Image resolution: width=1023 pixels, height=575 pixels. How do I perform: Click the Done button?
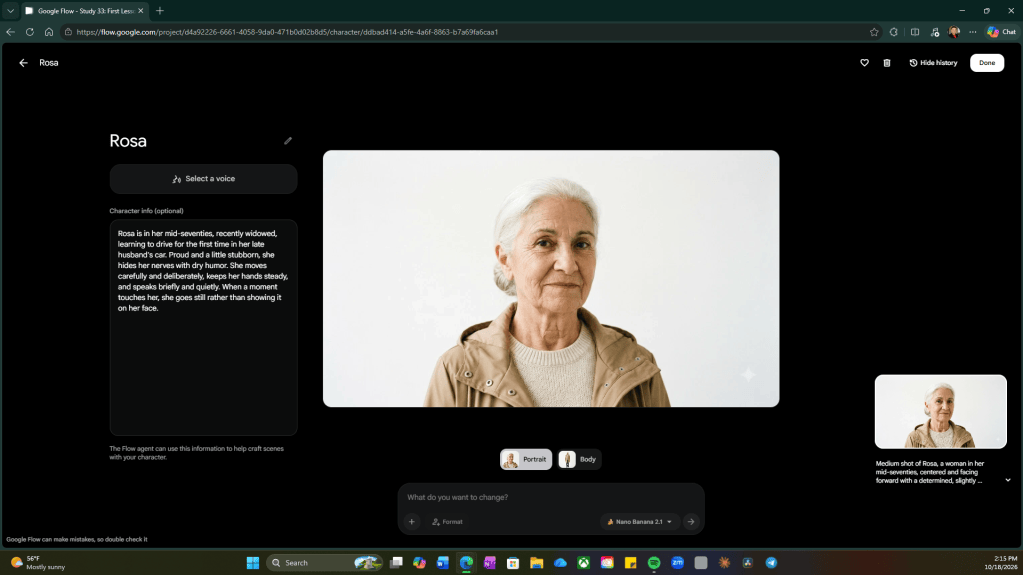click(x=986, y=63)
